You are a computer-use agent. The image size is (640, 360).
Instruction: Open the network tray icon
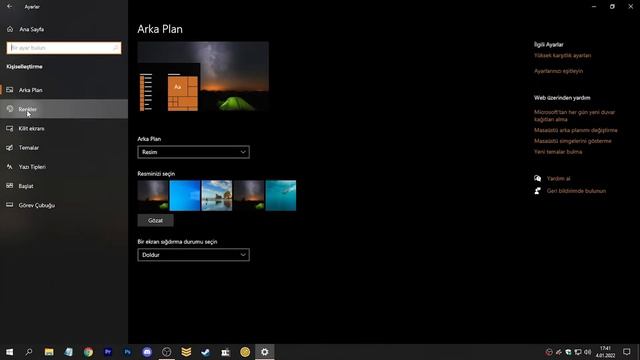[578, 352]
